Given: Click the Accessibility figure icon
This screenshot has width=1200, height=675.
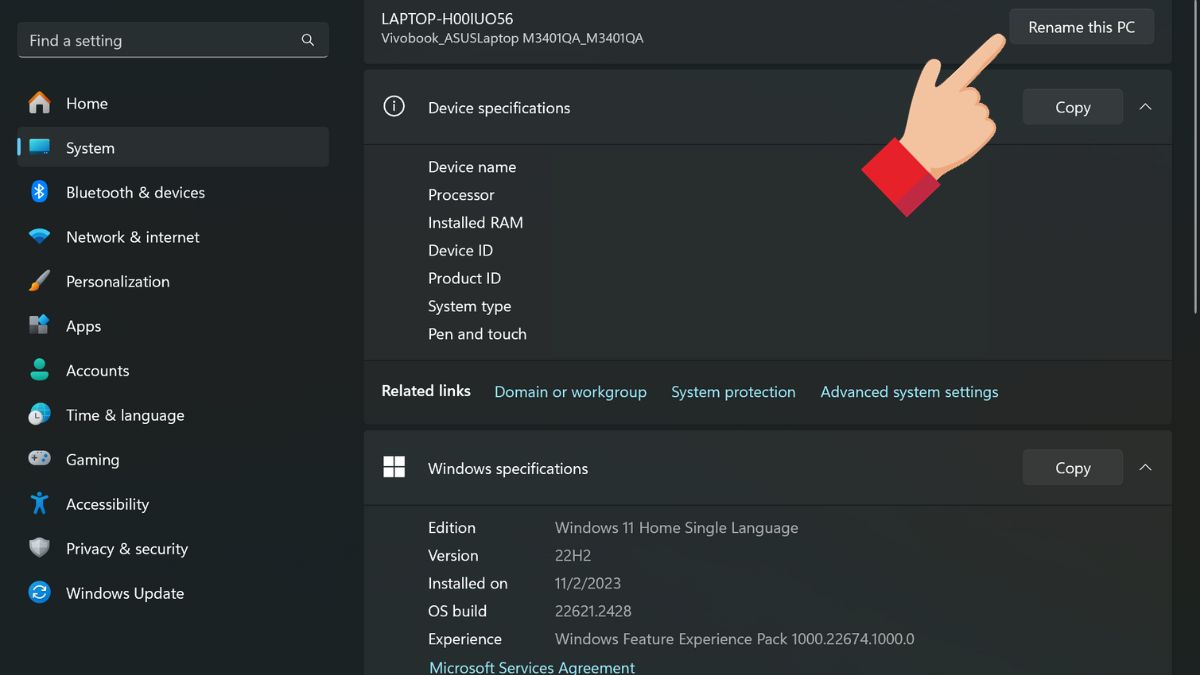Looking at the screenshot, I should pos(39,504).
